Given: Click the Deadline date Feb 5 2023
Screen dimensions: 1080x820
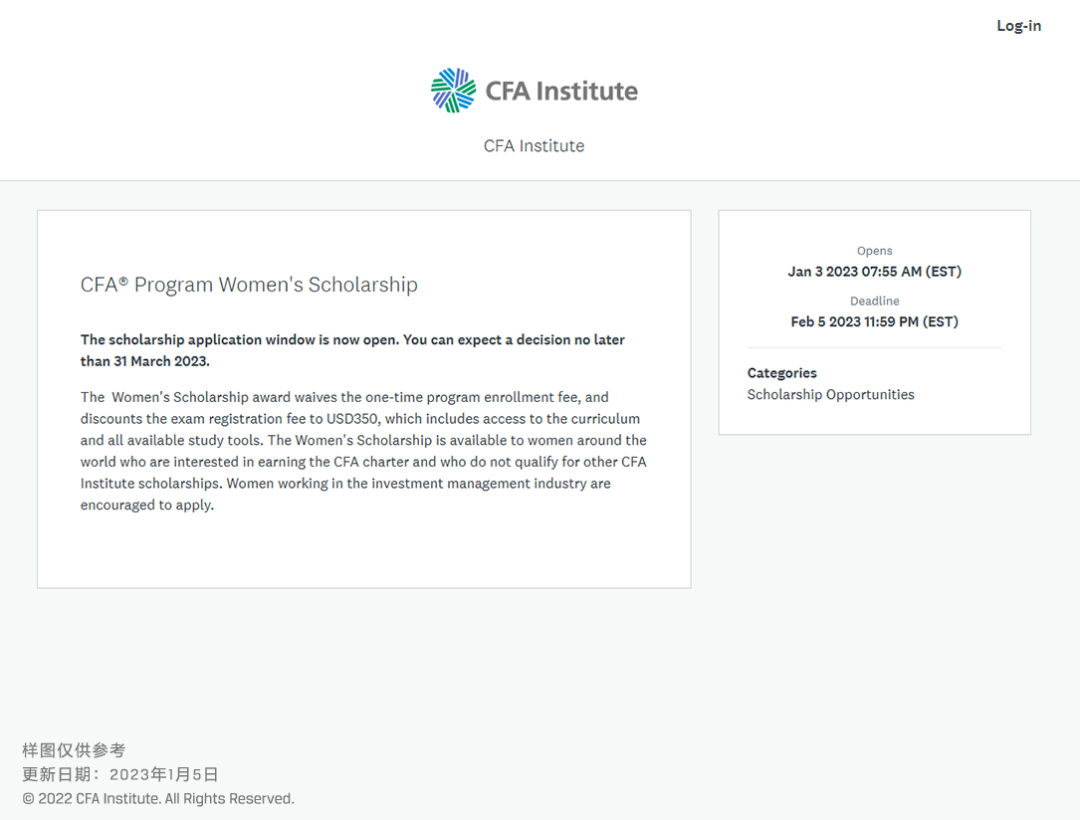Looking at the screenshot, I should pyautogui.click(x=875, y=322).
